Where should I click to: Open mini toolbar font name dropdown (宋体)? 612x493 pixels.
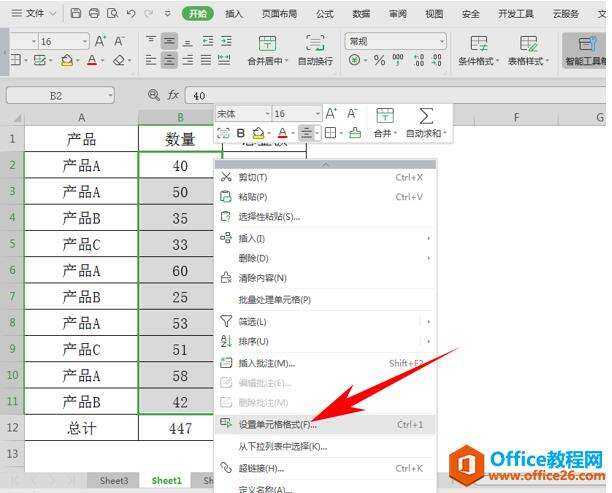268,114
